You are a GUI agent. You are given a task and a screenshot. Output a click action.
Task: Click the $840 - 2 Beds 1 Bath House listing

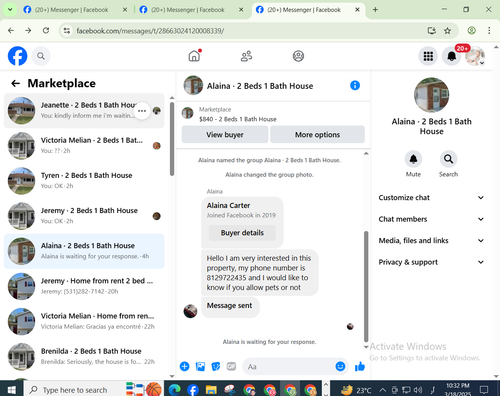click(238, 119)
